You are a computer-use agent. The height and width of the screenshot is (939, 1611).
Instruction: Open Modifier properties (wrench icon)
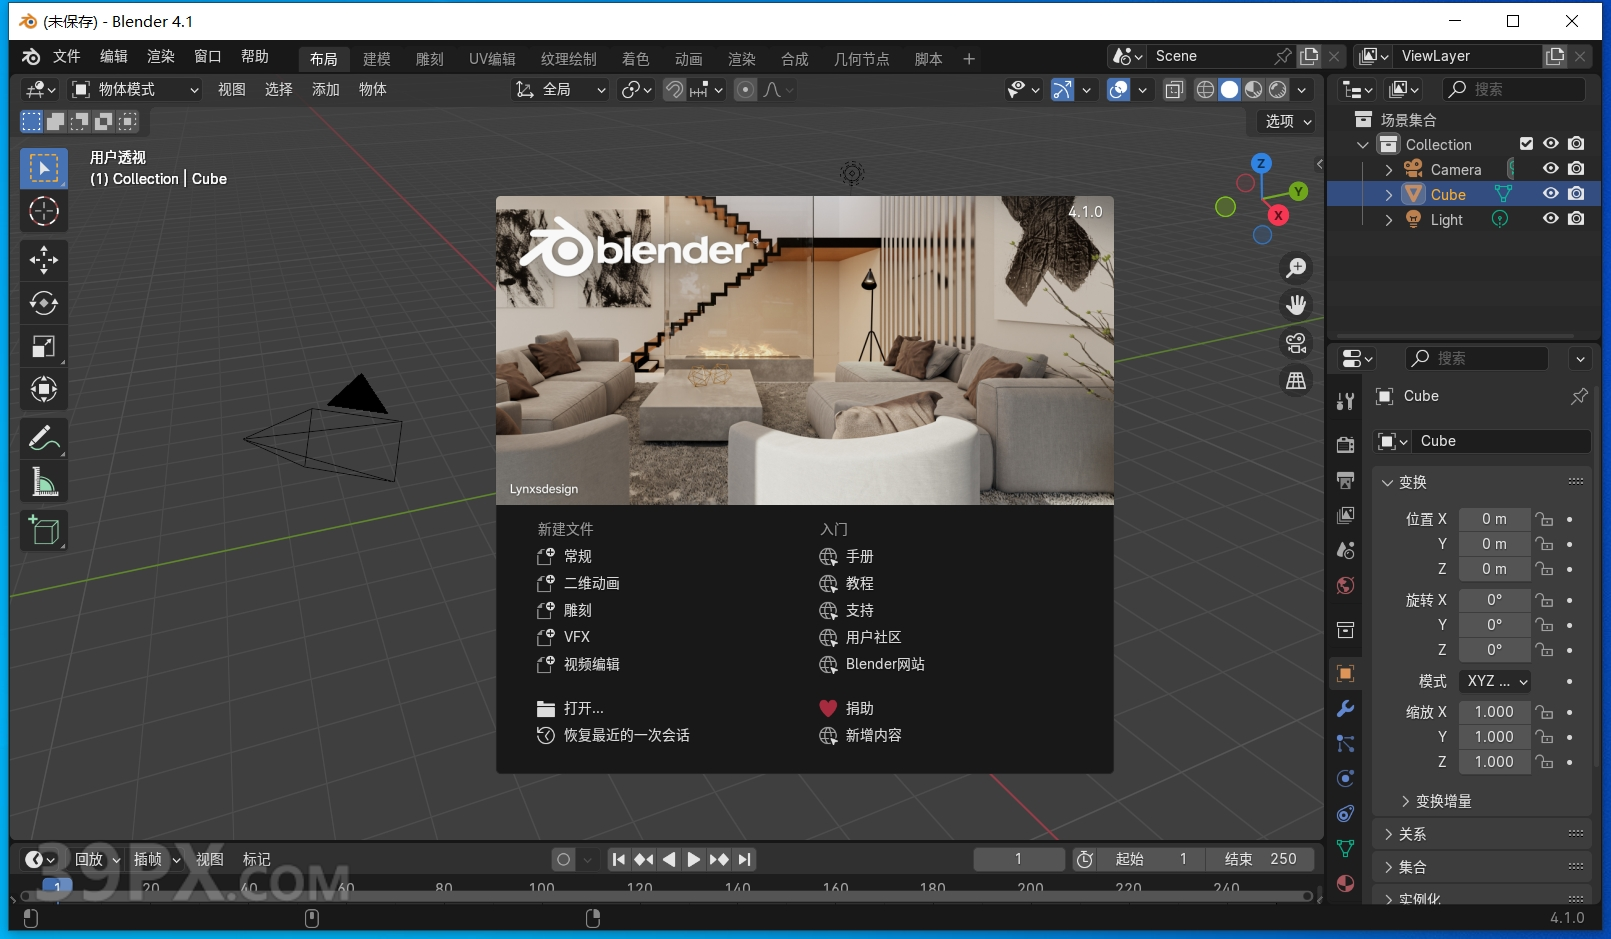pos(1345,710)
